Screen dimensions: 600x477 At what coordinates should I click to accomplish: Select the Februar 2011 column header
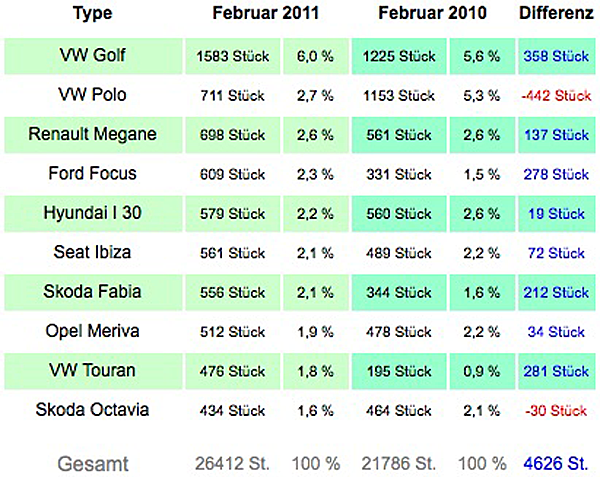coord(266,13)
